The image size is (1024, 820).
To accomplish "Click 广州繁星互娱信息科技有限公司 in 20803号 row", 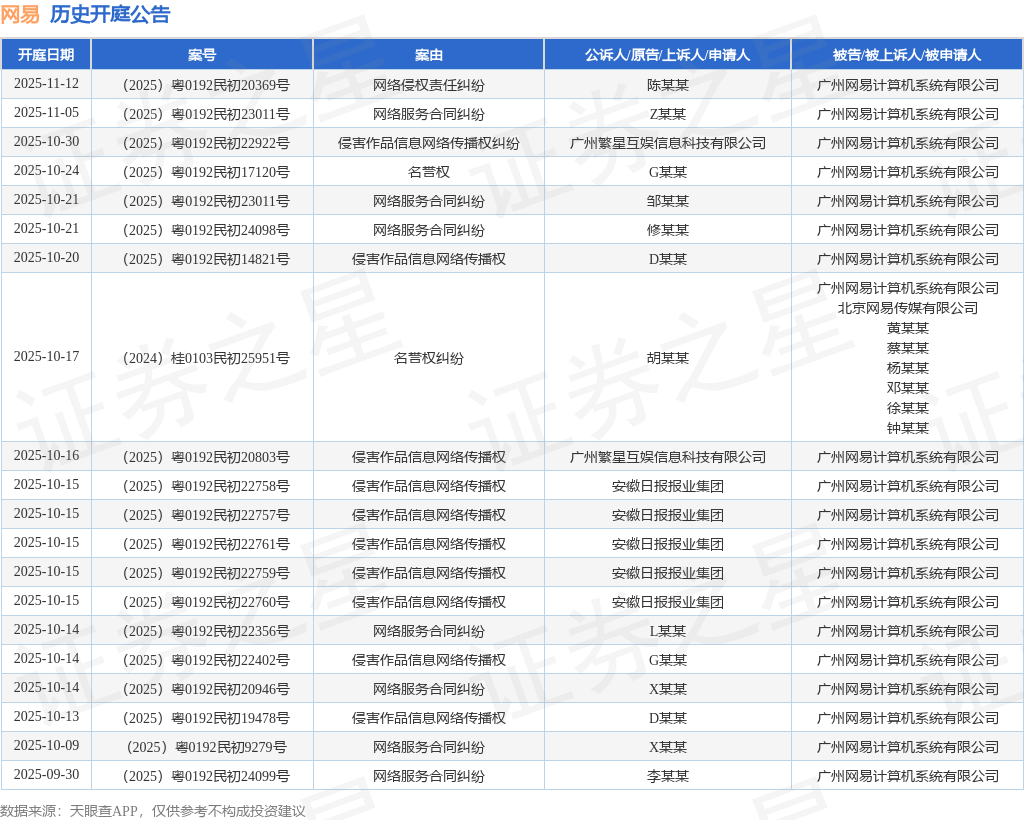I will point(667,457).
